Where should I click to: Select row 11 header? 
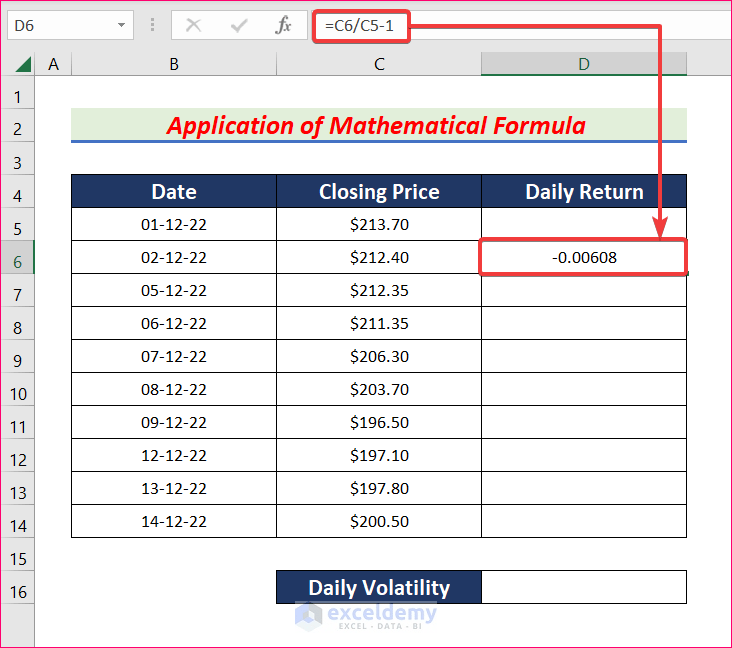click(18, 423)
